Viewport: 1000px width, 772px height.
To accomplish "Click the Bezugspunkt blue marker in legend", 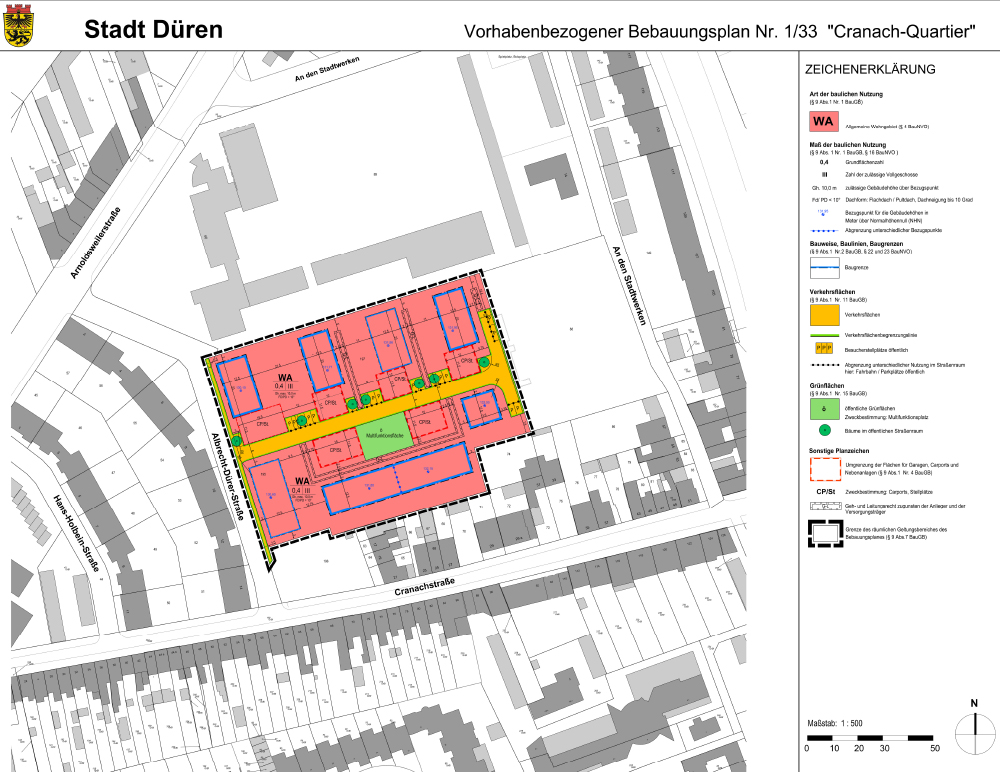I will [x=824, y=213].
